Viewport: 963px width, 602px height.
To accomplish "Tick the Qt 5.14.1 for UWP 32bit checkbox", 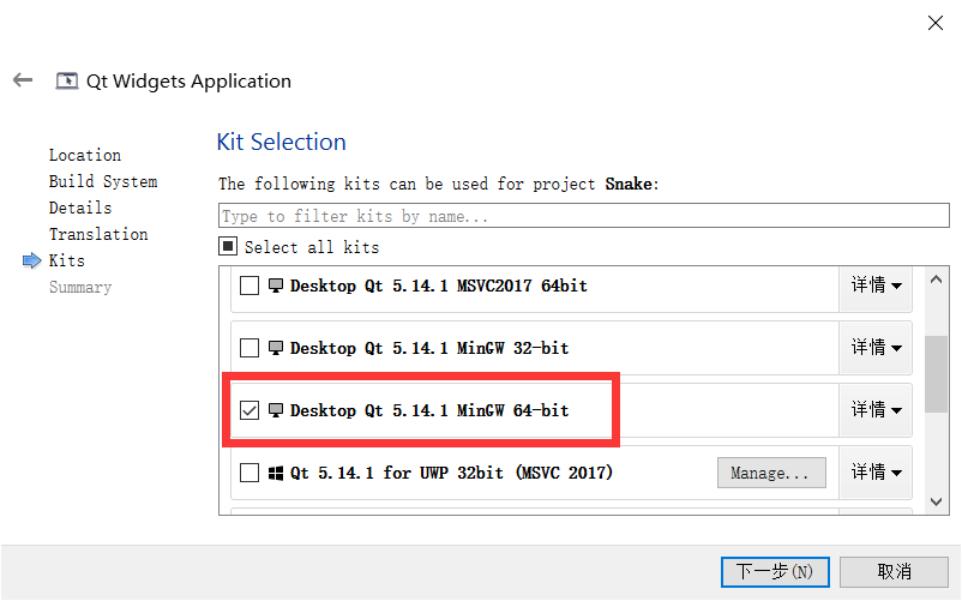I will [250, 472].
